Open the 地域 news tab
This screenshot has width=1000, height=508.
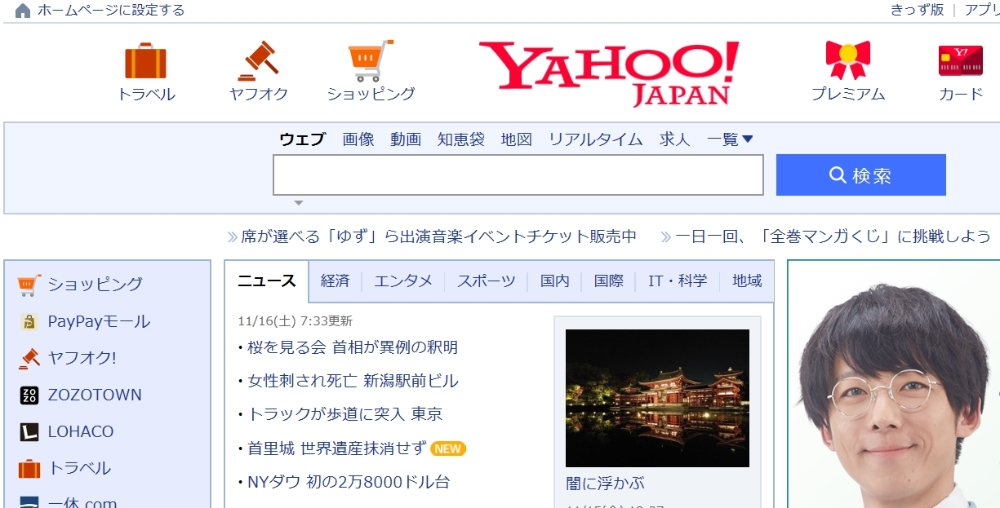[747, 280]
